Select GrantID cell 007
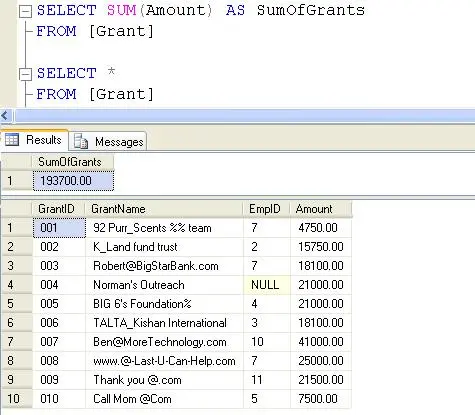The image size is (475, 415). pyautogui.click(x=59, y=342)
